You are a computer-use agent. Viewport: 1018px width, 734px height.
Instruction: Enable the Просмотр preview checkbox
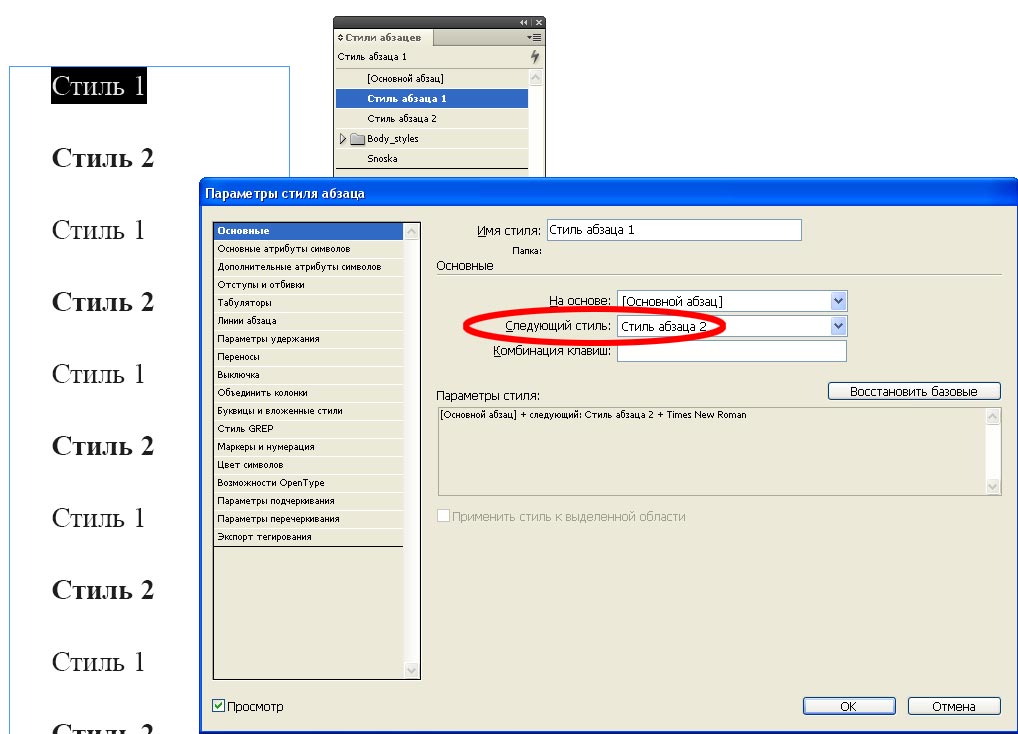click(219, 706)
